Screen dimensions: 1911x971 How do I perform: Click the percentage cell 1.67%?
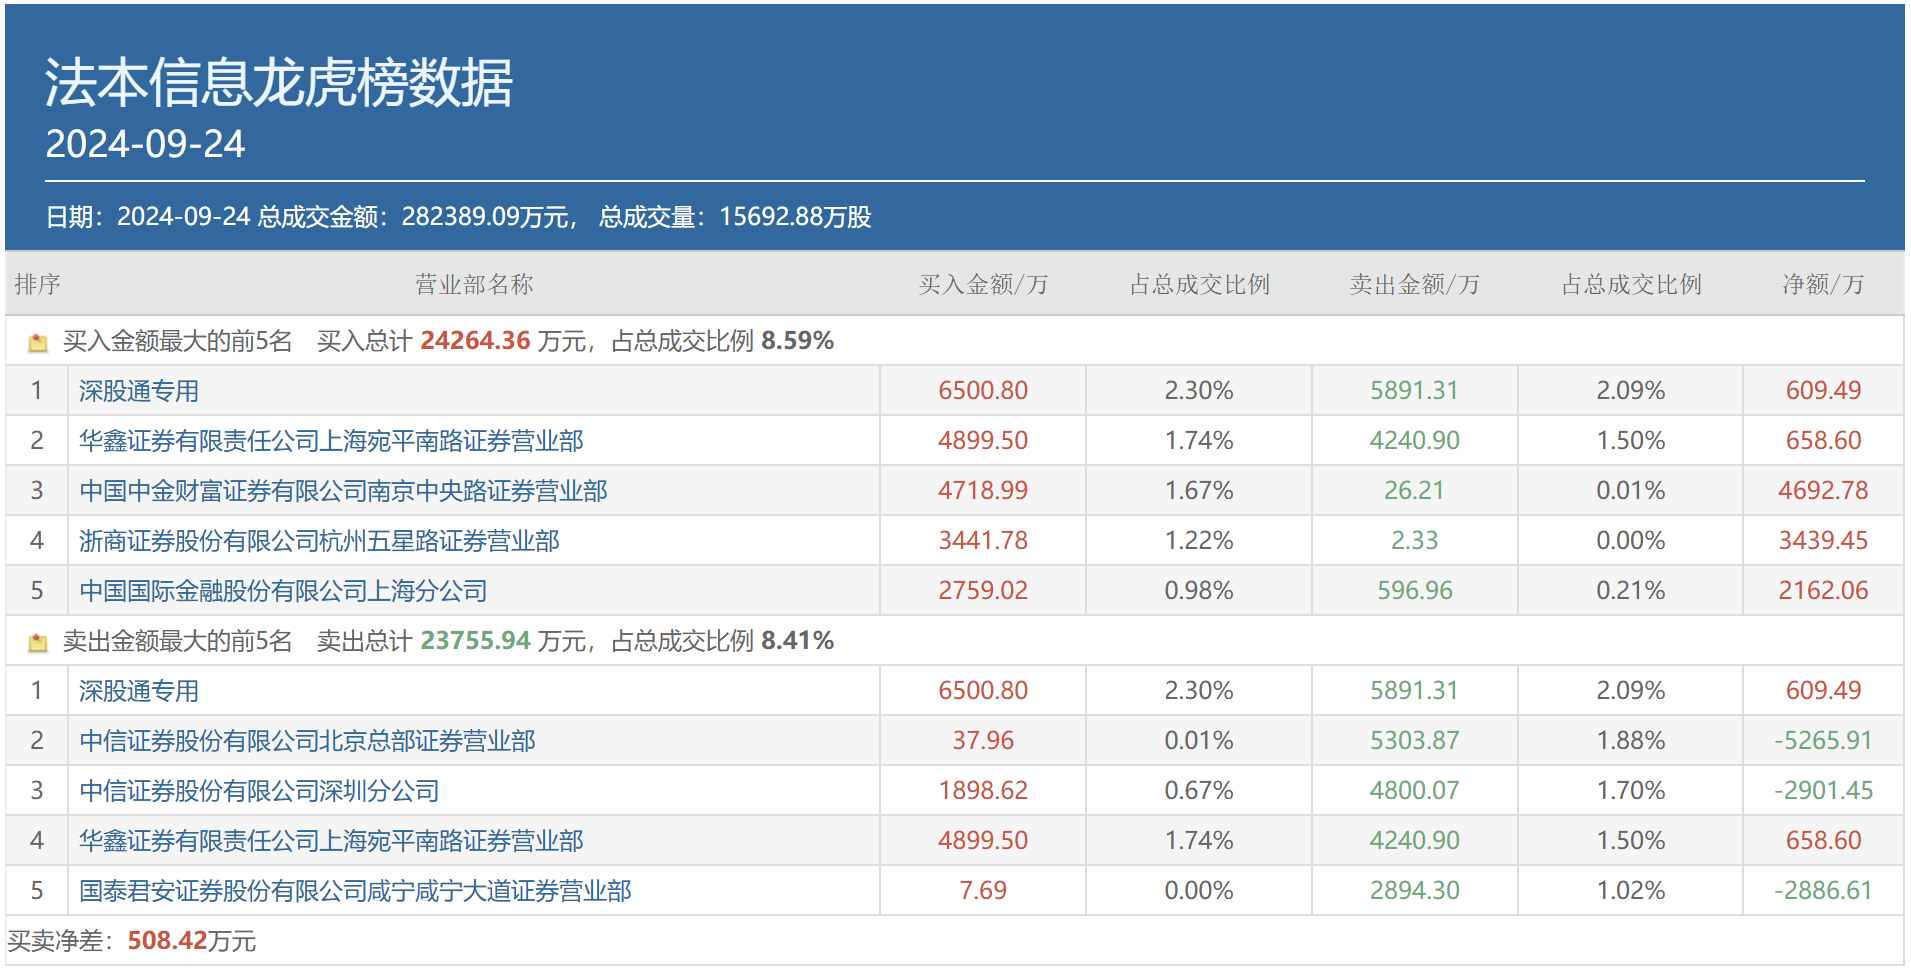[x=1199, y=491]
